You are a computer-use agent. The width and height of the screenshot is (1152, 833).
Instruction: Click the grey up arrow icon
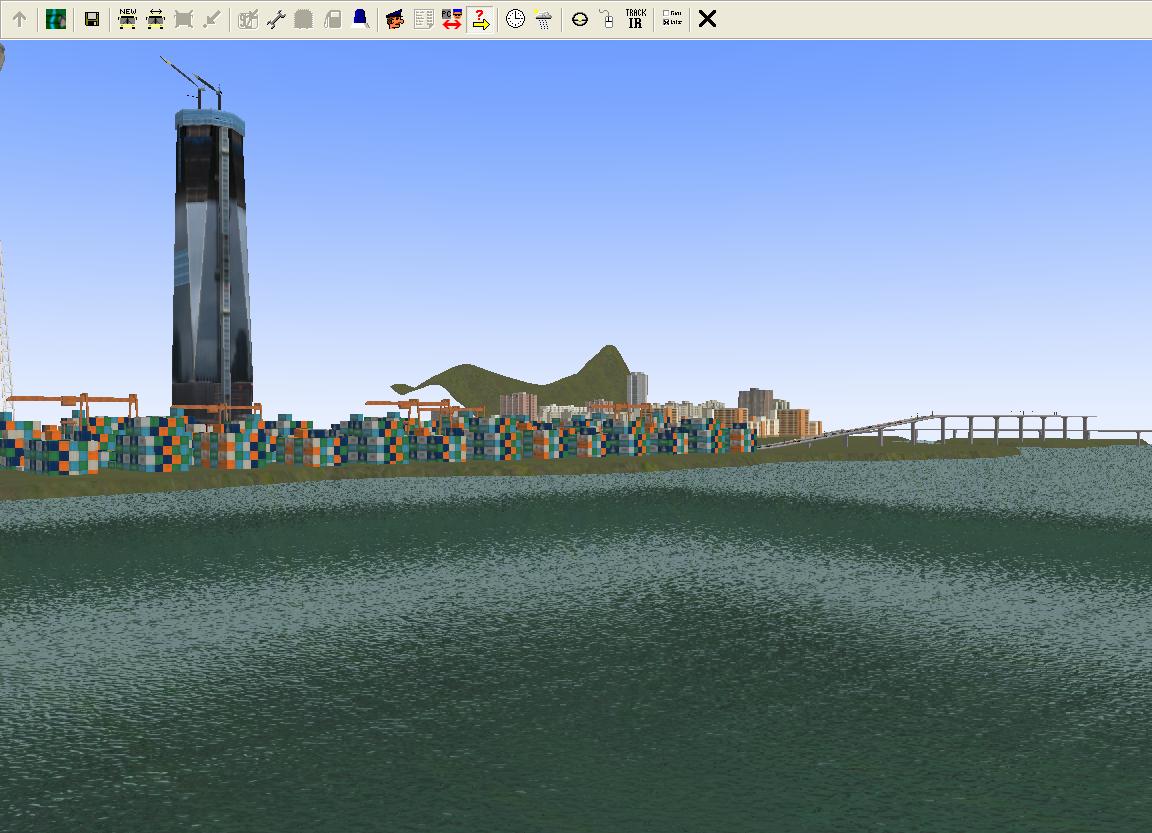point(19,19)
